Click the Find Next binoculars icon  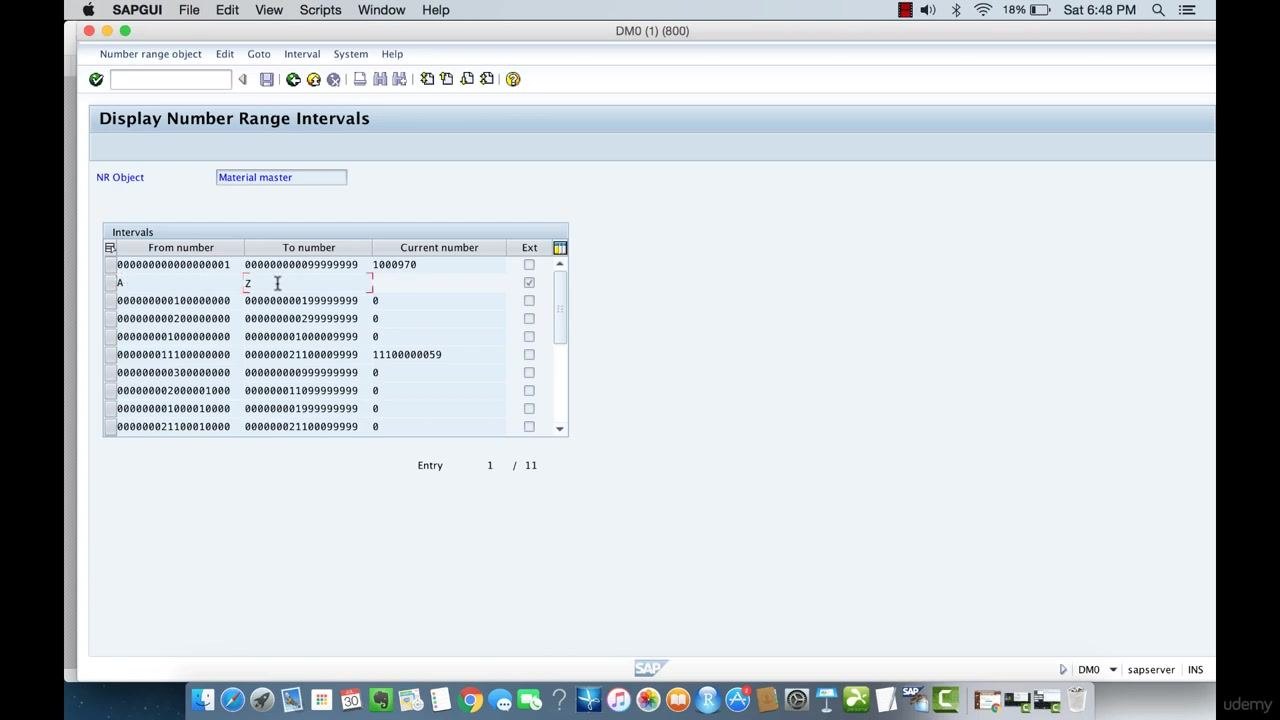400,79
